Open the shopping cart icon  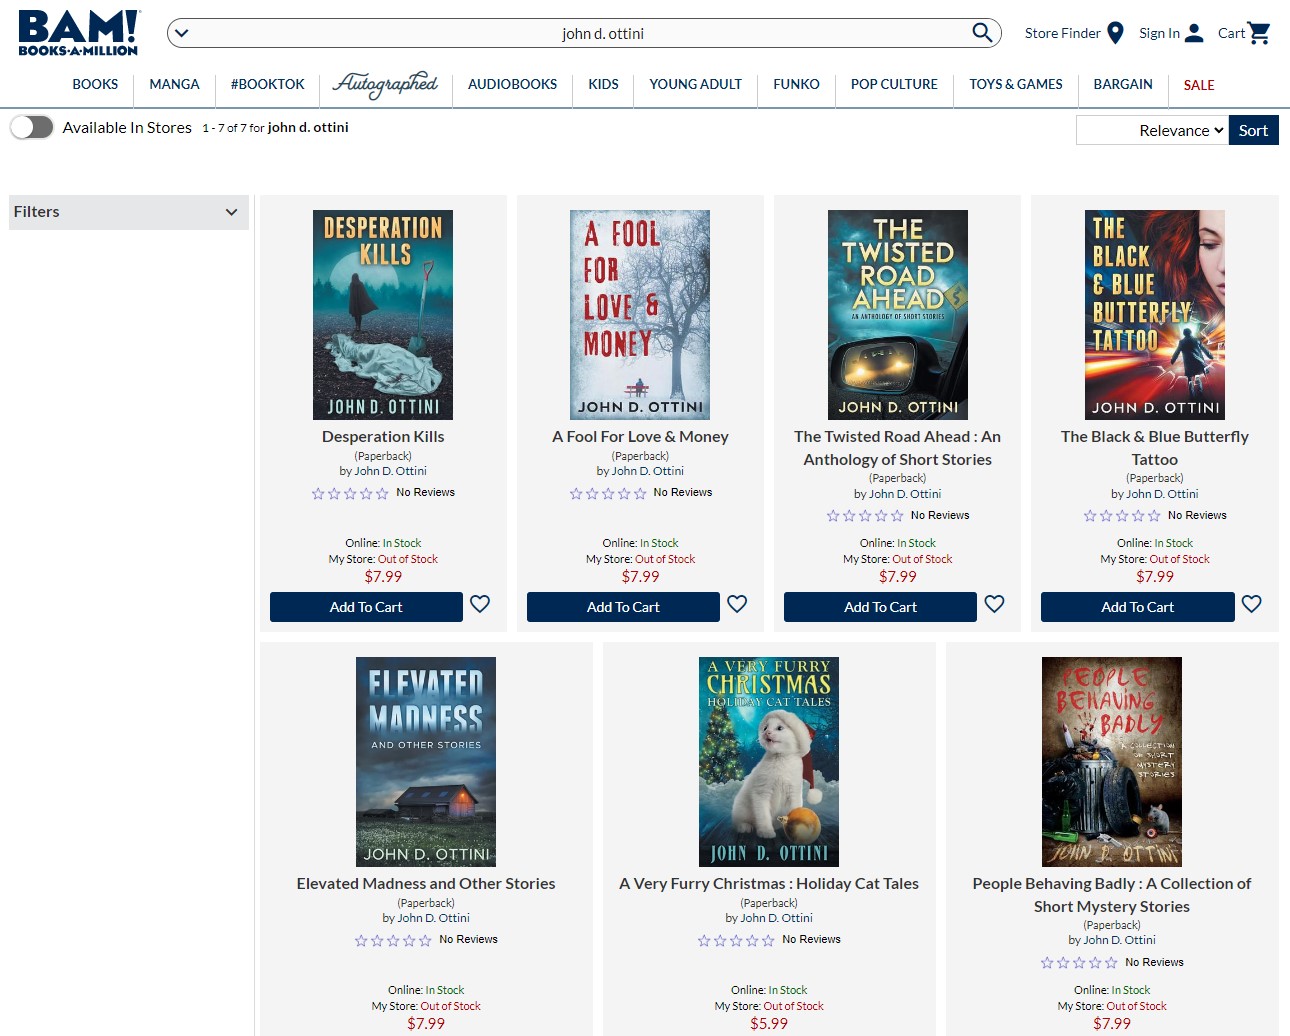pyautogui.click(x=1259, y=32)
